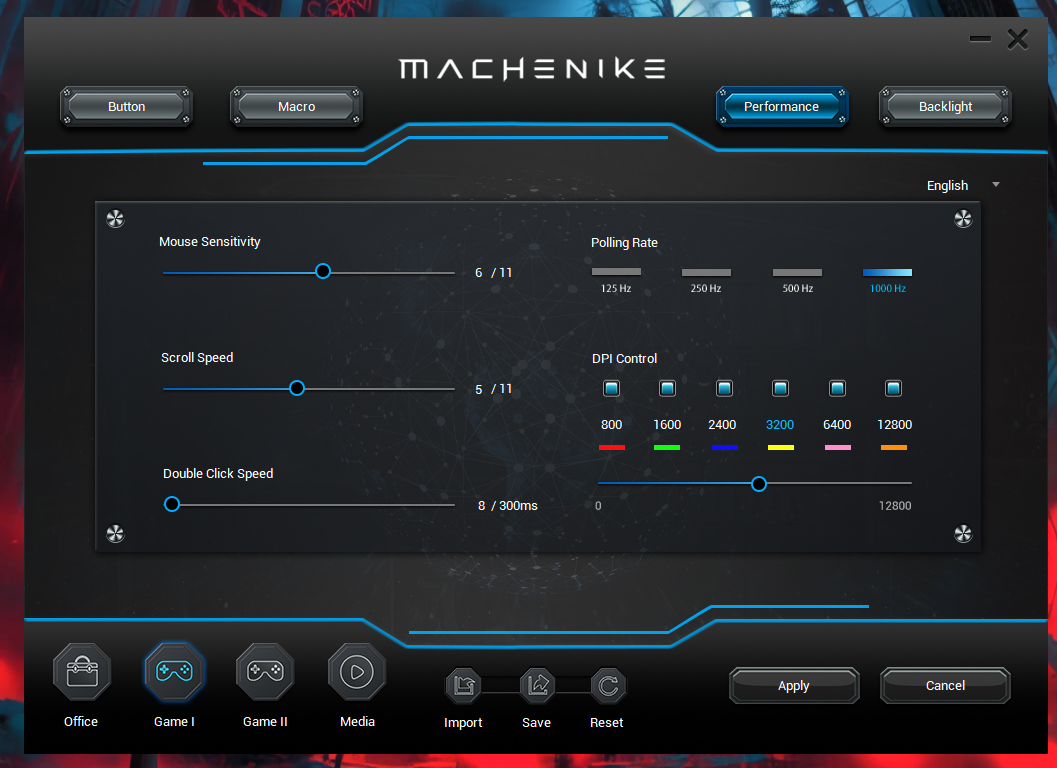This screenshot has height=768, width=1057.
Task: Click the Apply button
Action: tap(793, 686)
